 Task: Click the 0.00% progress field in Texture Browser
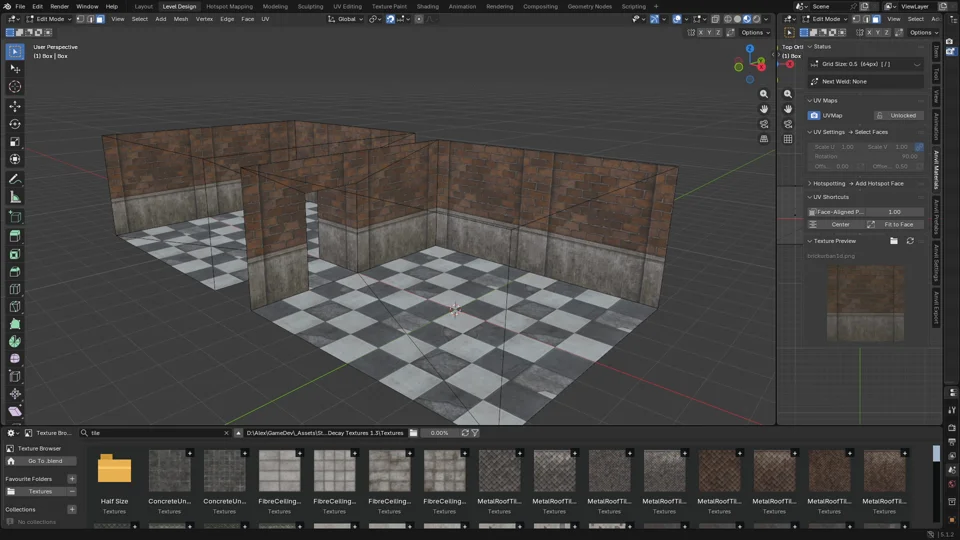point(439,433)
